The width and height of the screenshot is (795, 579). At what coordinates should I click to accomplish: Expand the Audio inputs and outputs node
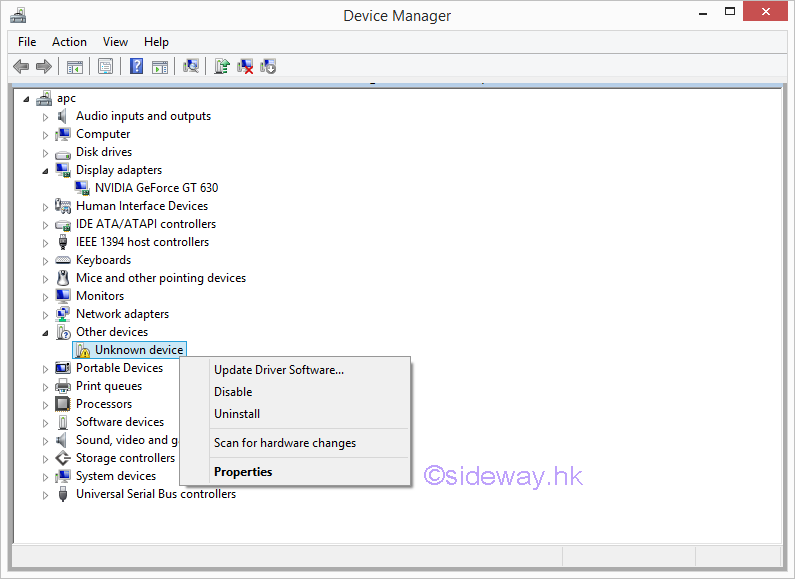pyautogui.click(x=45, y=116)
